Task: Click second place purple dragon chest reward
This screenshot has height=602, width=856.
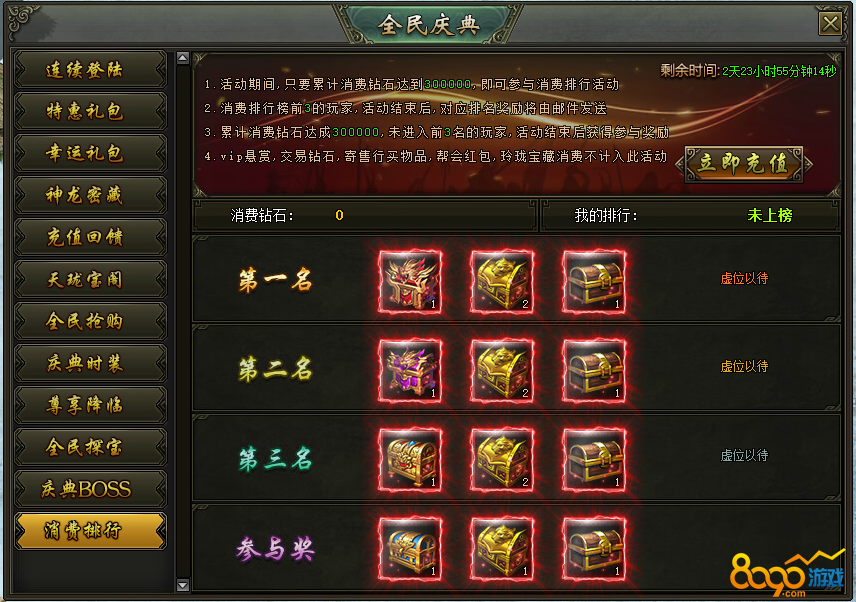Action: (x=410, y=371)
